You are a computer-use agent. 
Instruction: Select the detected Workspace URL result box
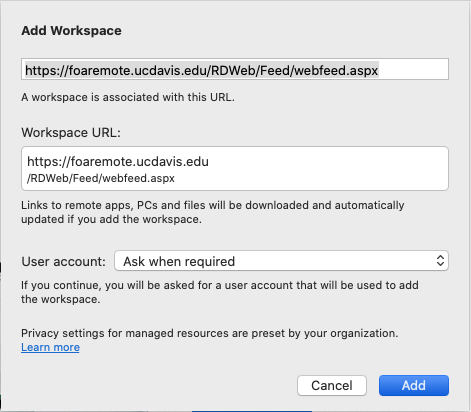[235, 168]
